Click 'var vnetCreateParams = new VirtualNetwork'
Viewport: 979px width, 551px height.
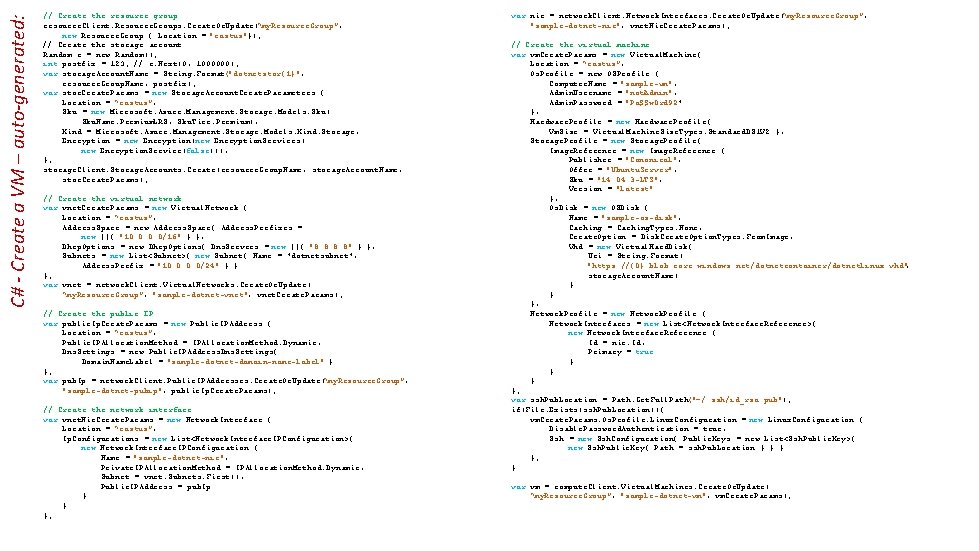tap(145, 208)
